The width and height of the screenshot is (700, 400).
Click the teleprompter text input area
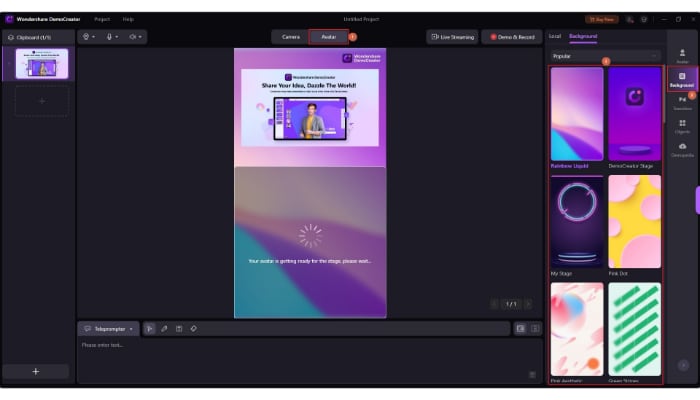pos(310,360)
